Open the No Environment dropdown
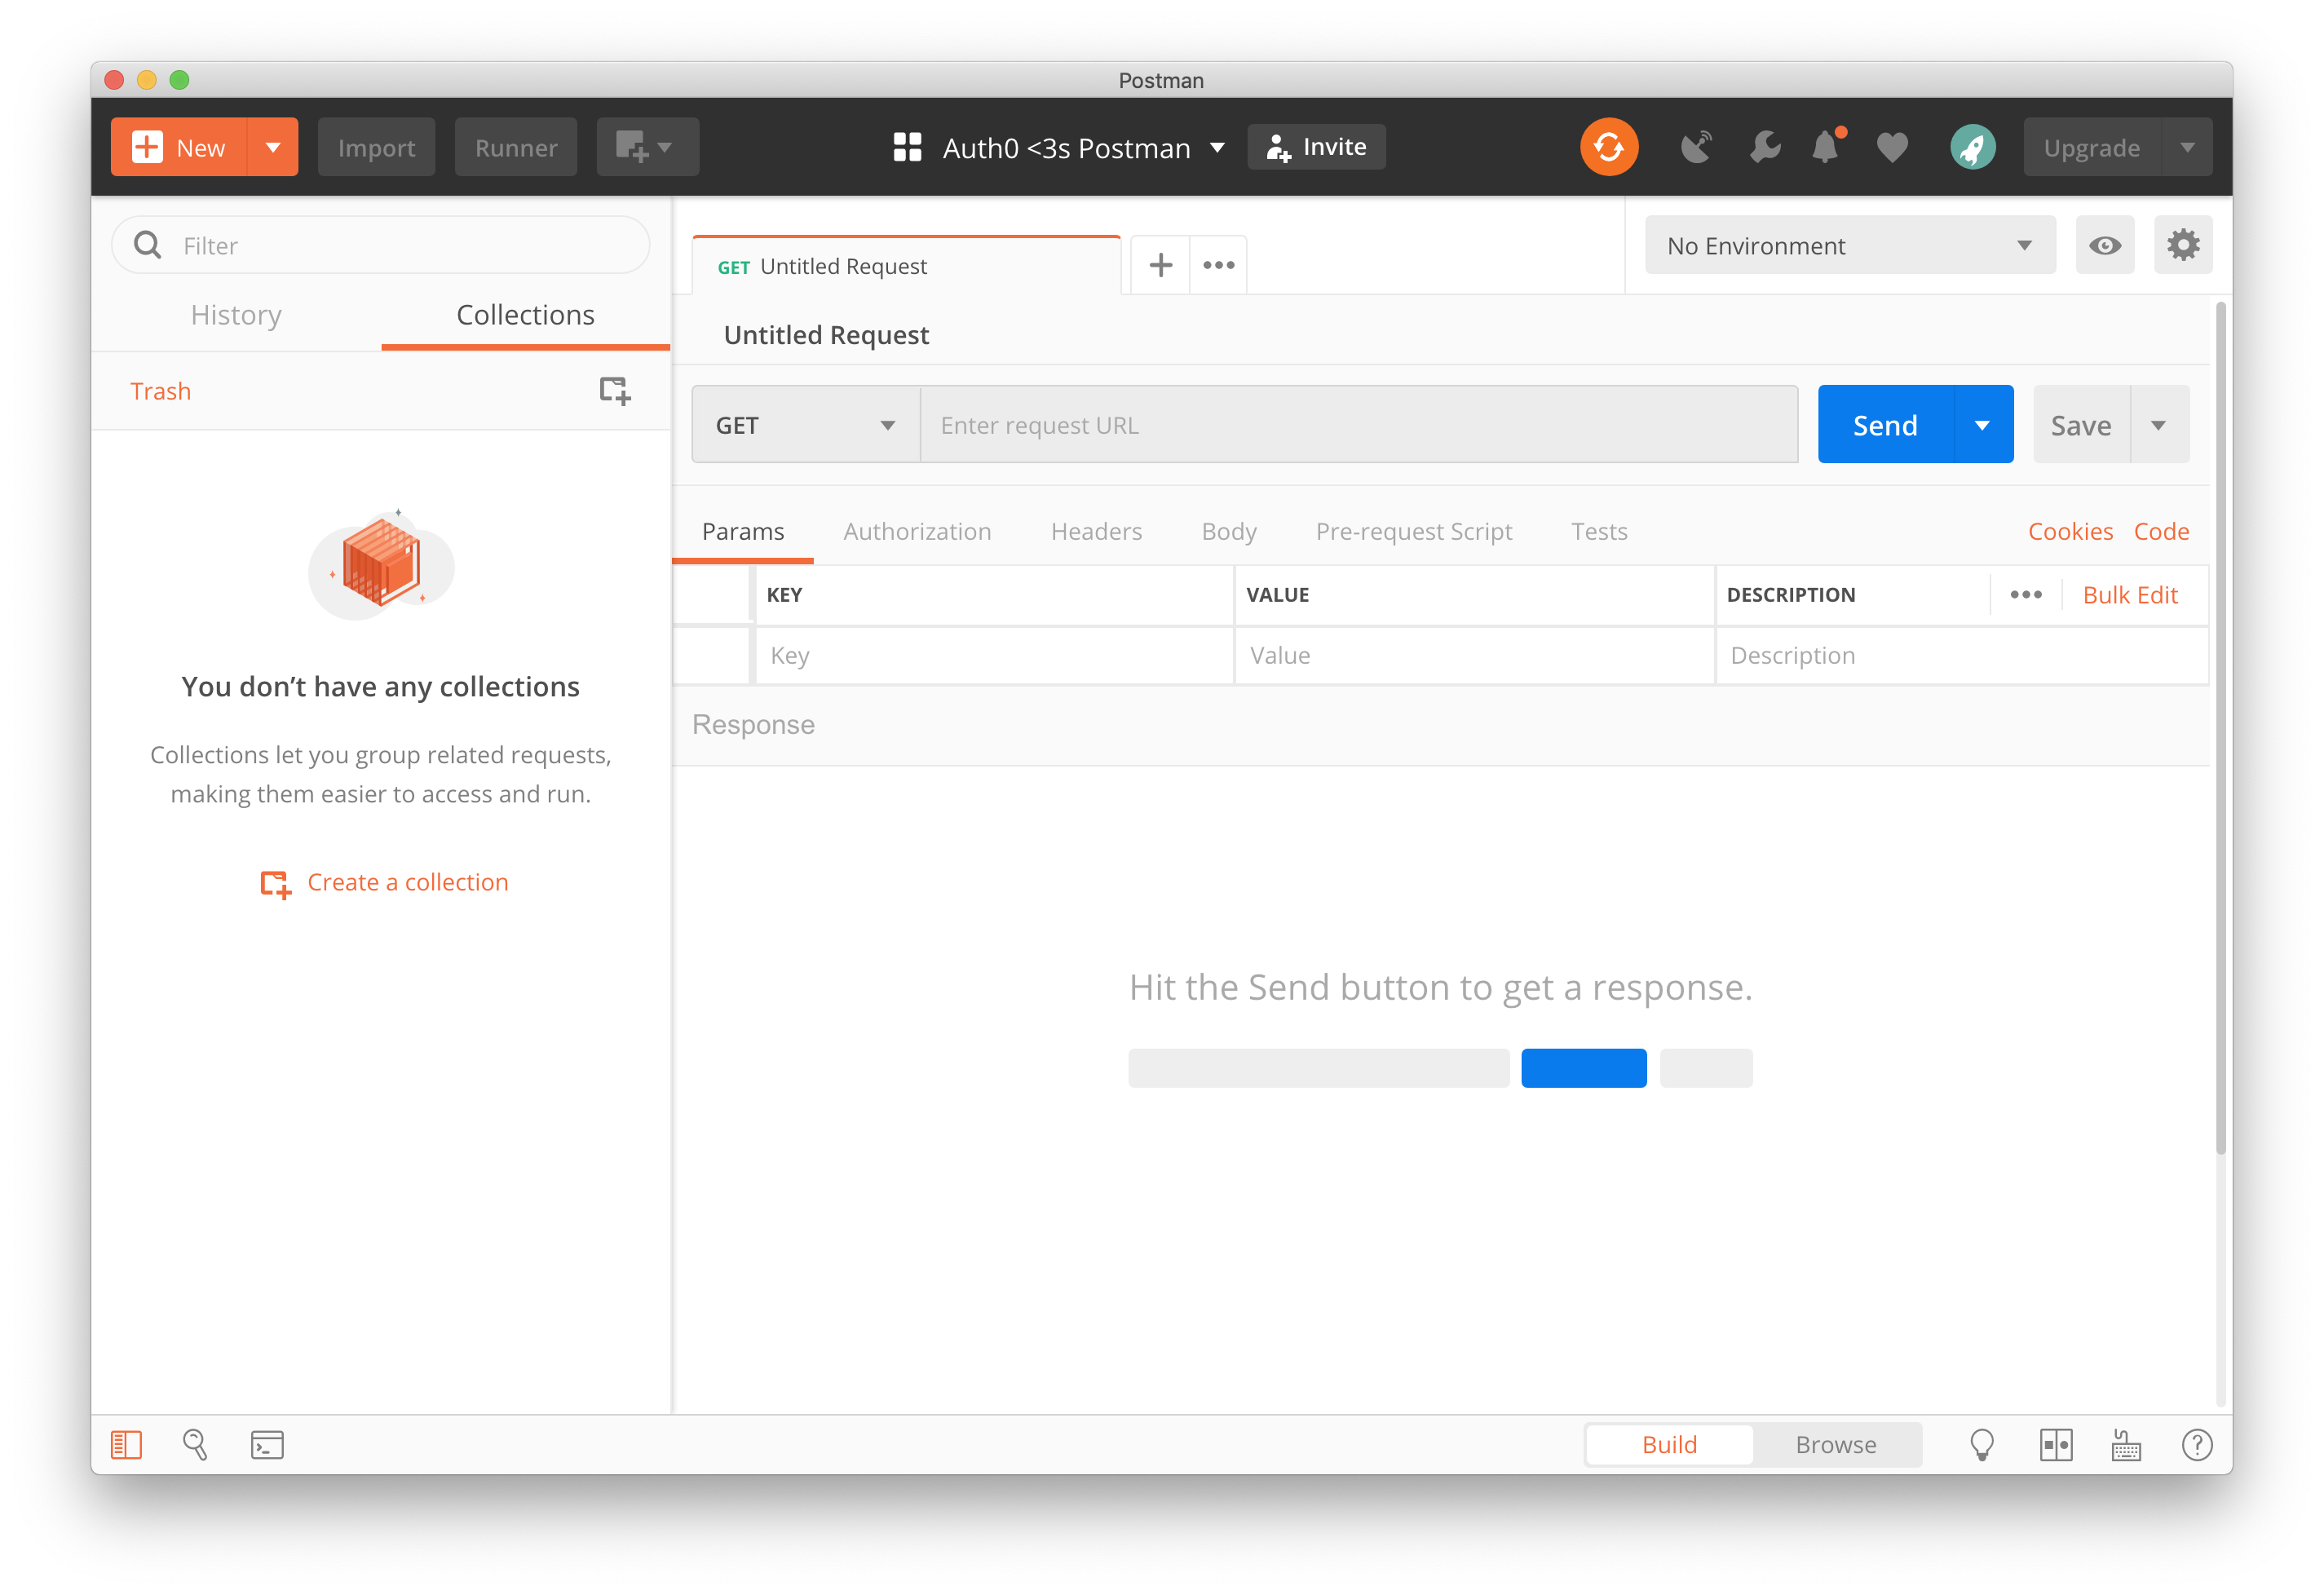 pos(1849,245)
